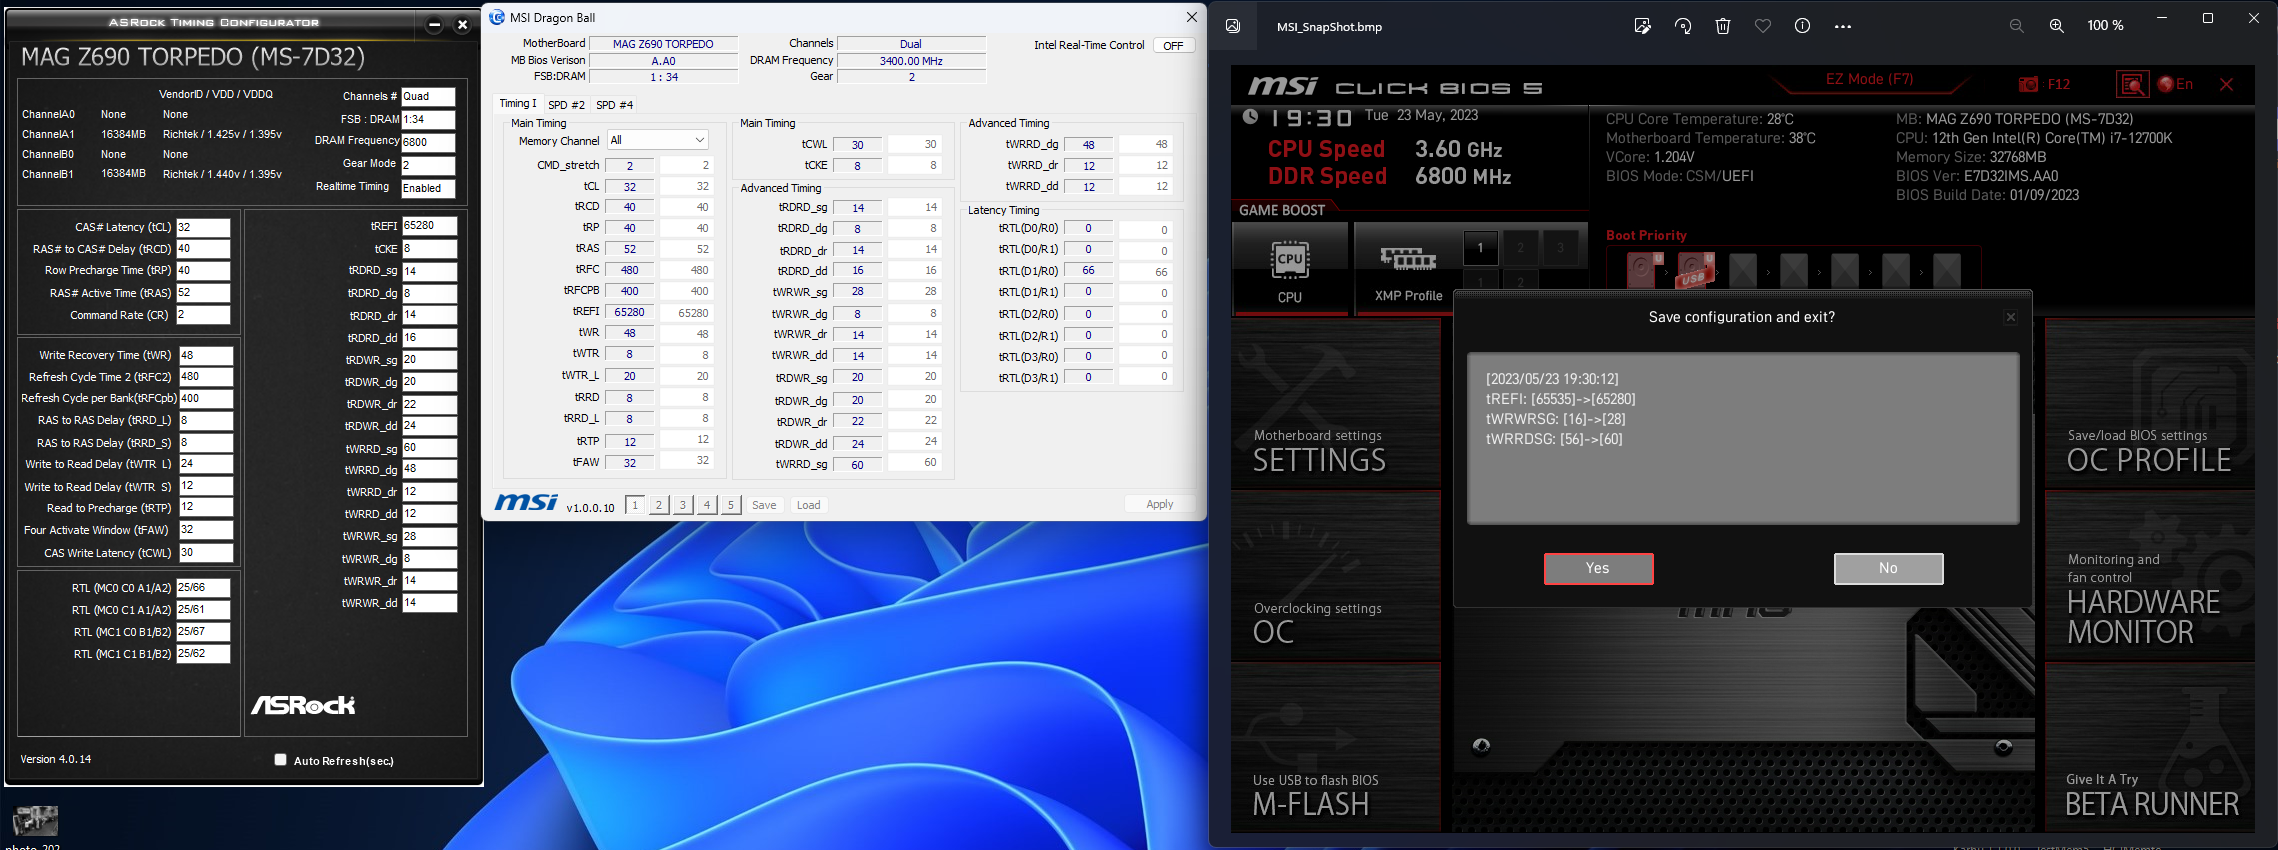Rotate the image using the Photos rotate icon
The width and height of the screenshot is (2278, 850).
point(1683,26)
